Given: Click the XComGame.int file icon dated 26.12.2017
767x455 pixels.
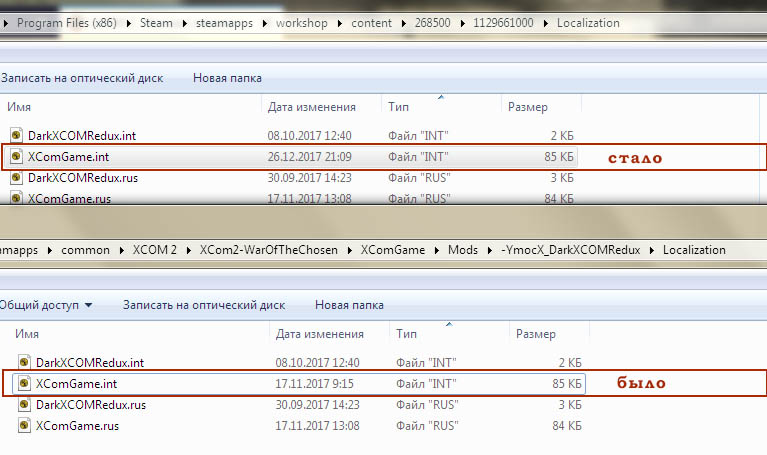Looking at the screenshot, I should (17, 157).
